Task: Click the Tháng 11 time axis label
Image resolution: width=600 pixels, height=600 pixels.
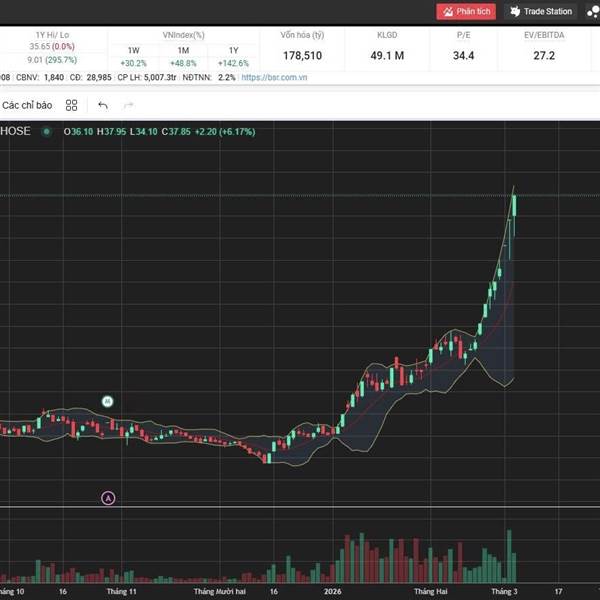Action: coord(121,591)
